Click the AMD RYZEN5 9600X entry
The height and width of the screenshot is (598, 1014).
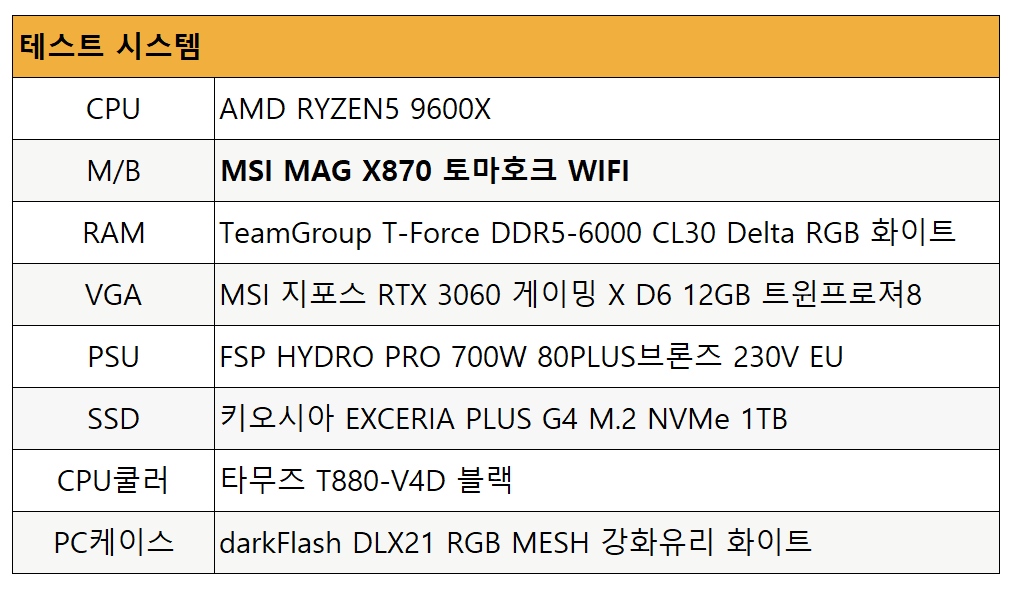pos(355,109)
